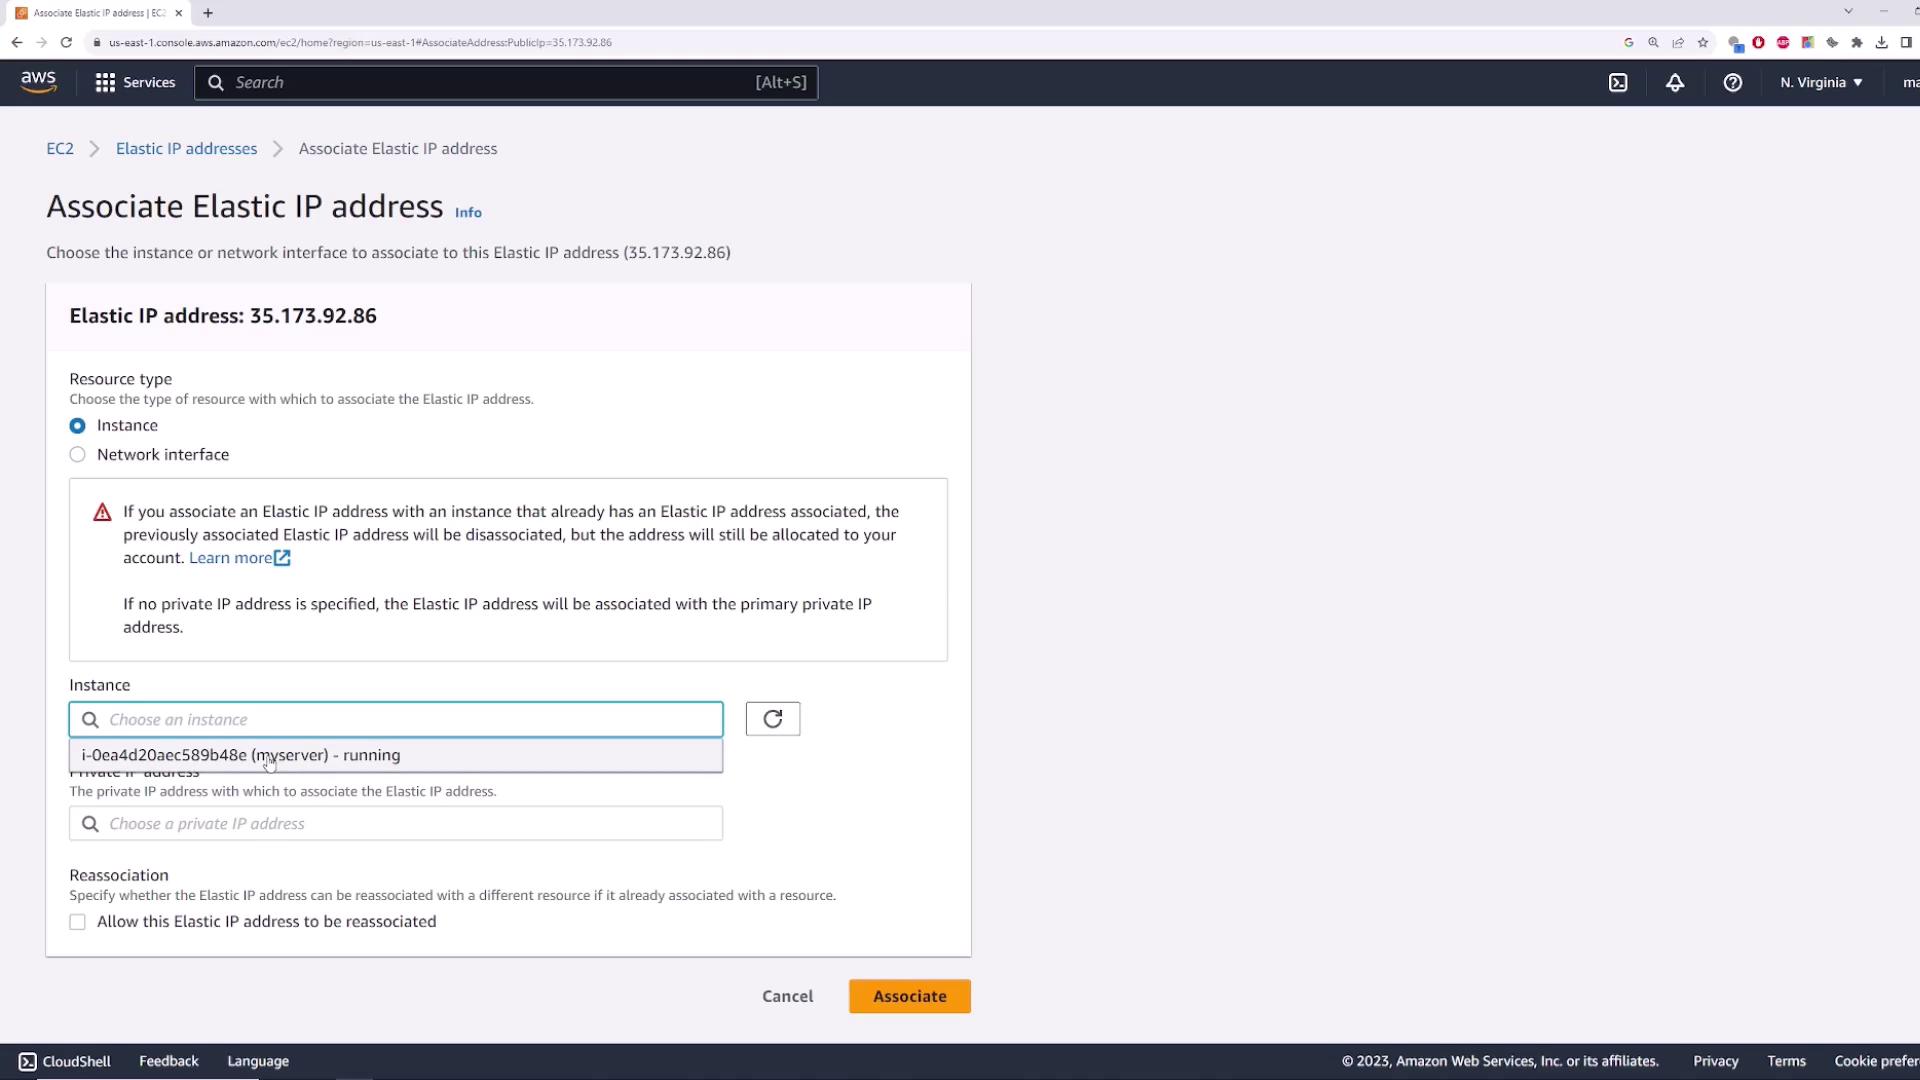Open the help question mark menu
This screenshot has width=1920, height=1080.
pos(1732,83)
